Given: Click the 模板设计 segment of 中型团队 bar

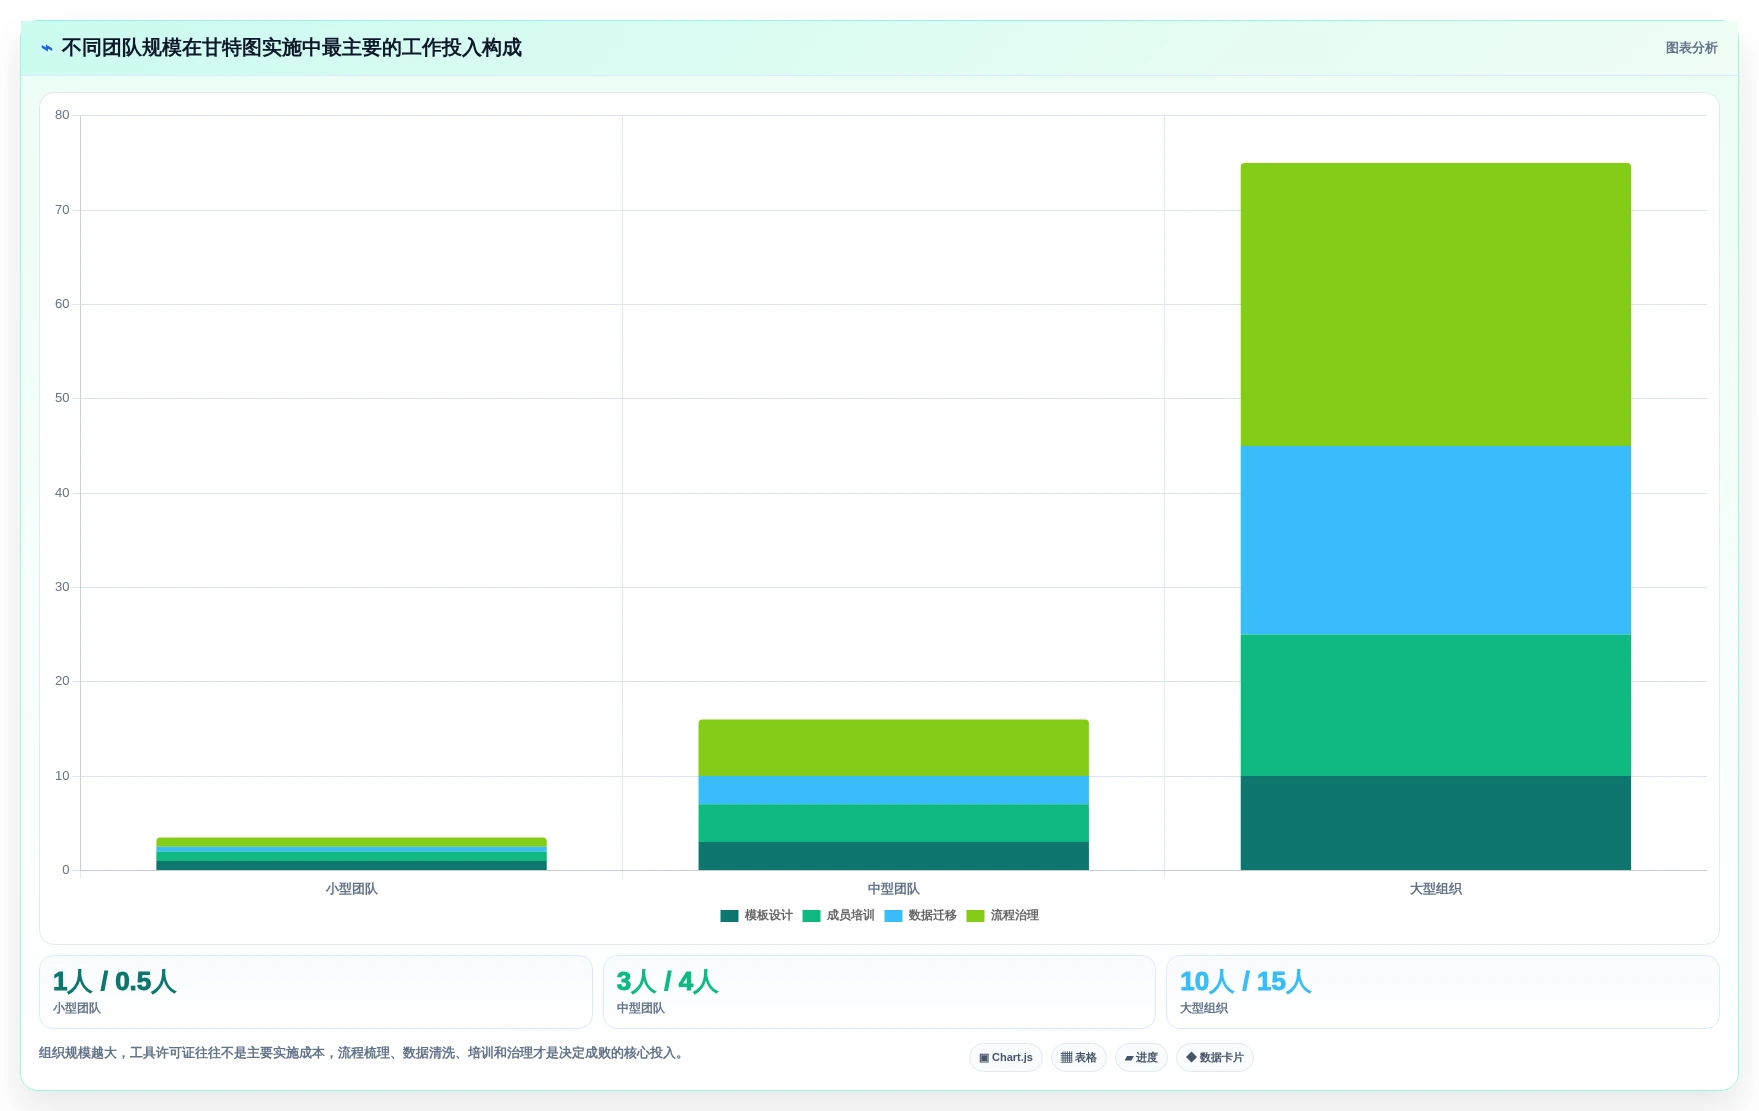Looking at the screenshot, I should click(893, 856).
